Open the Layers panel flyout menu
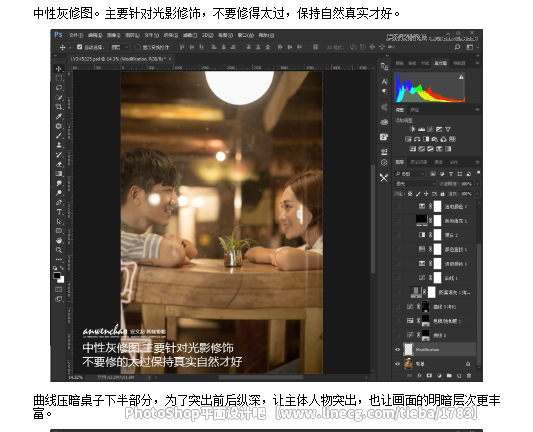This screenshot has height=432, width=533. (x=477, y=162)
